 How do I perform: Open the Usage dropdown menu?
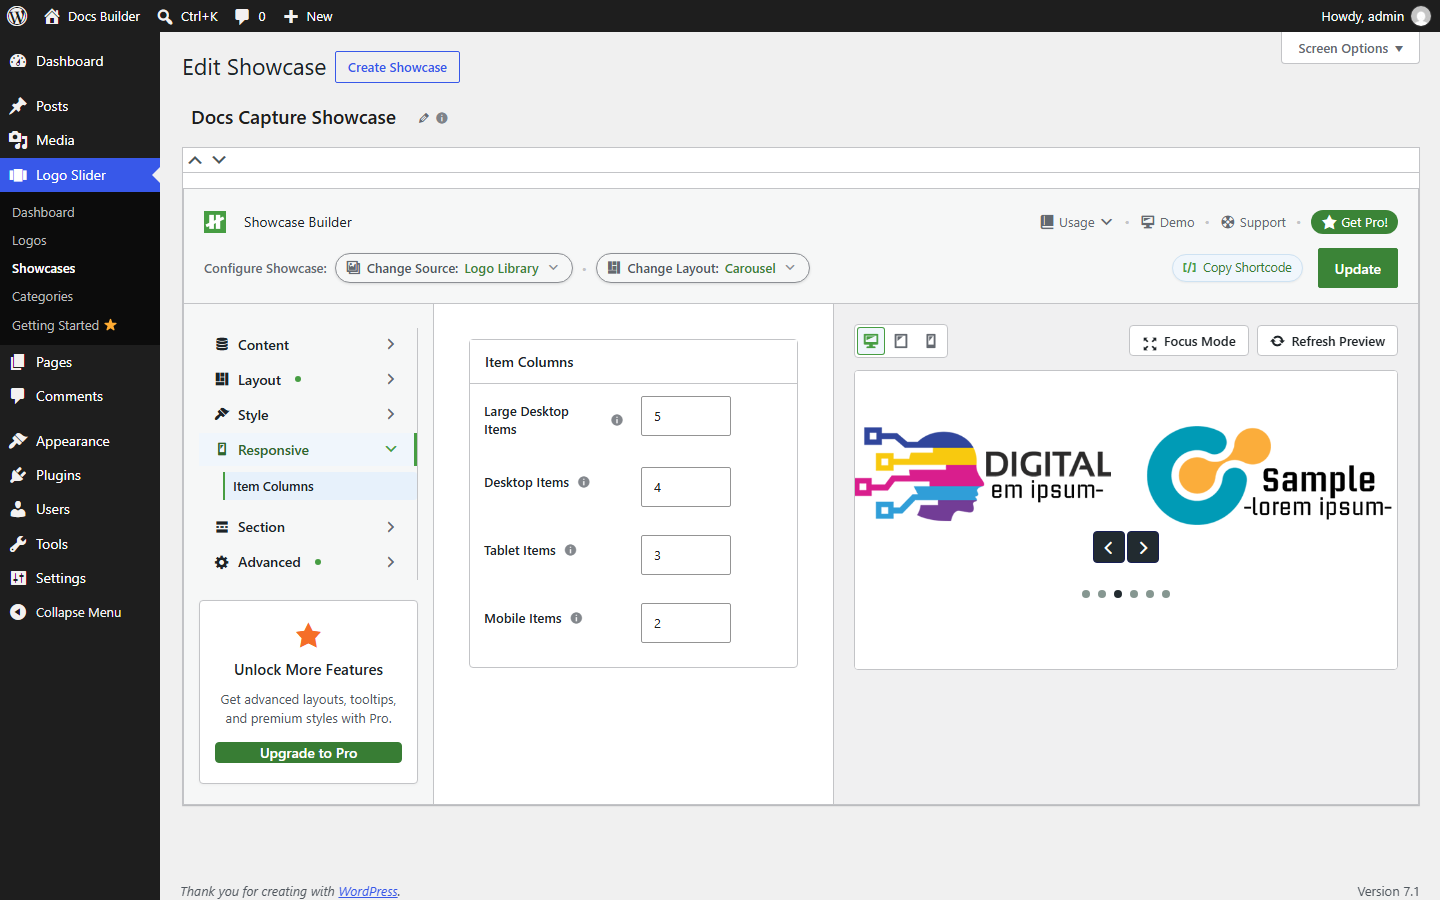(1076, 222)
